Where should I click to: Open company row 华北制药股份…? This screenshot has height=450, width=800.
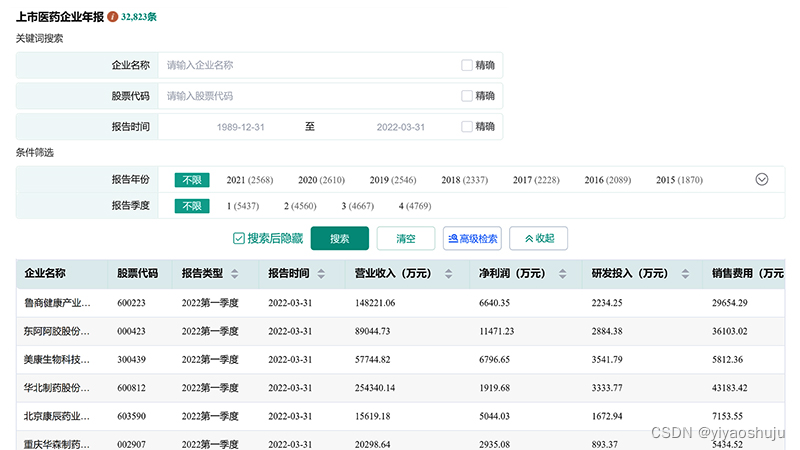(57, 388)
